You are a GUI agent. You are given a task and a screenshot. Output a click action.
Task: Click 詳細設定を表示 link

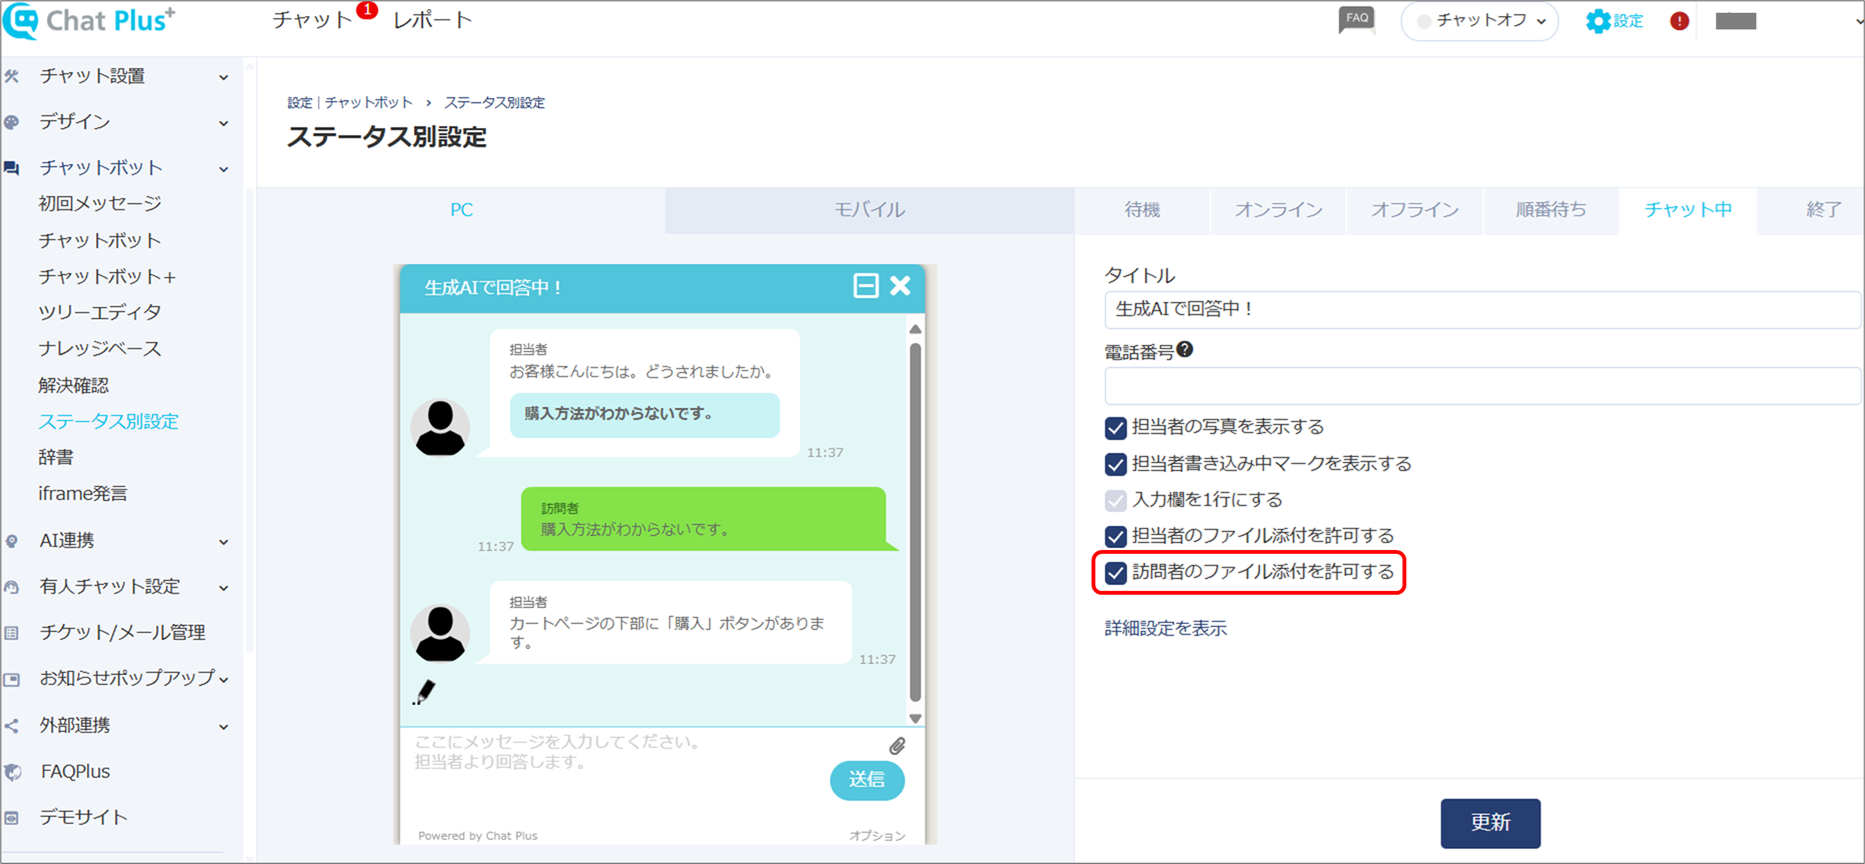pyautogui.click(x=1166, y=629)
